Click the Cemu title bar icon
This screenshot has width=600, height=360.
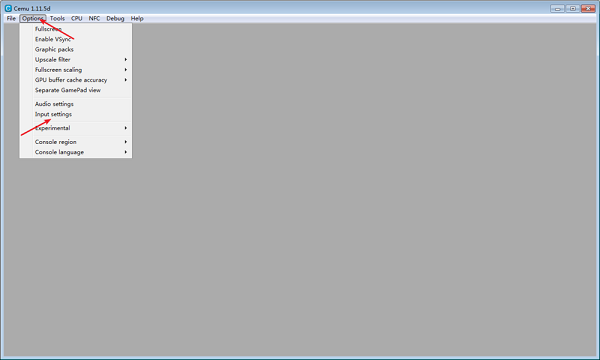(x=8, y=8)
